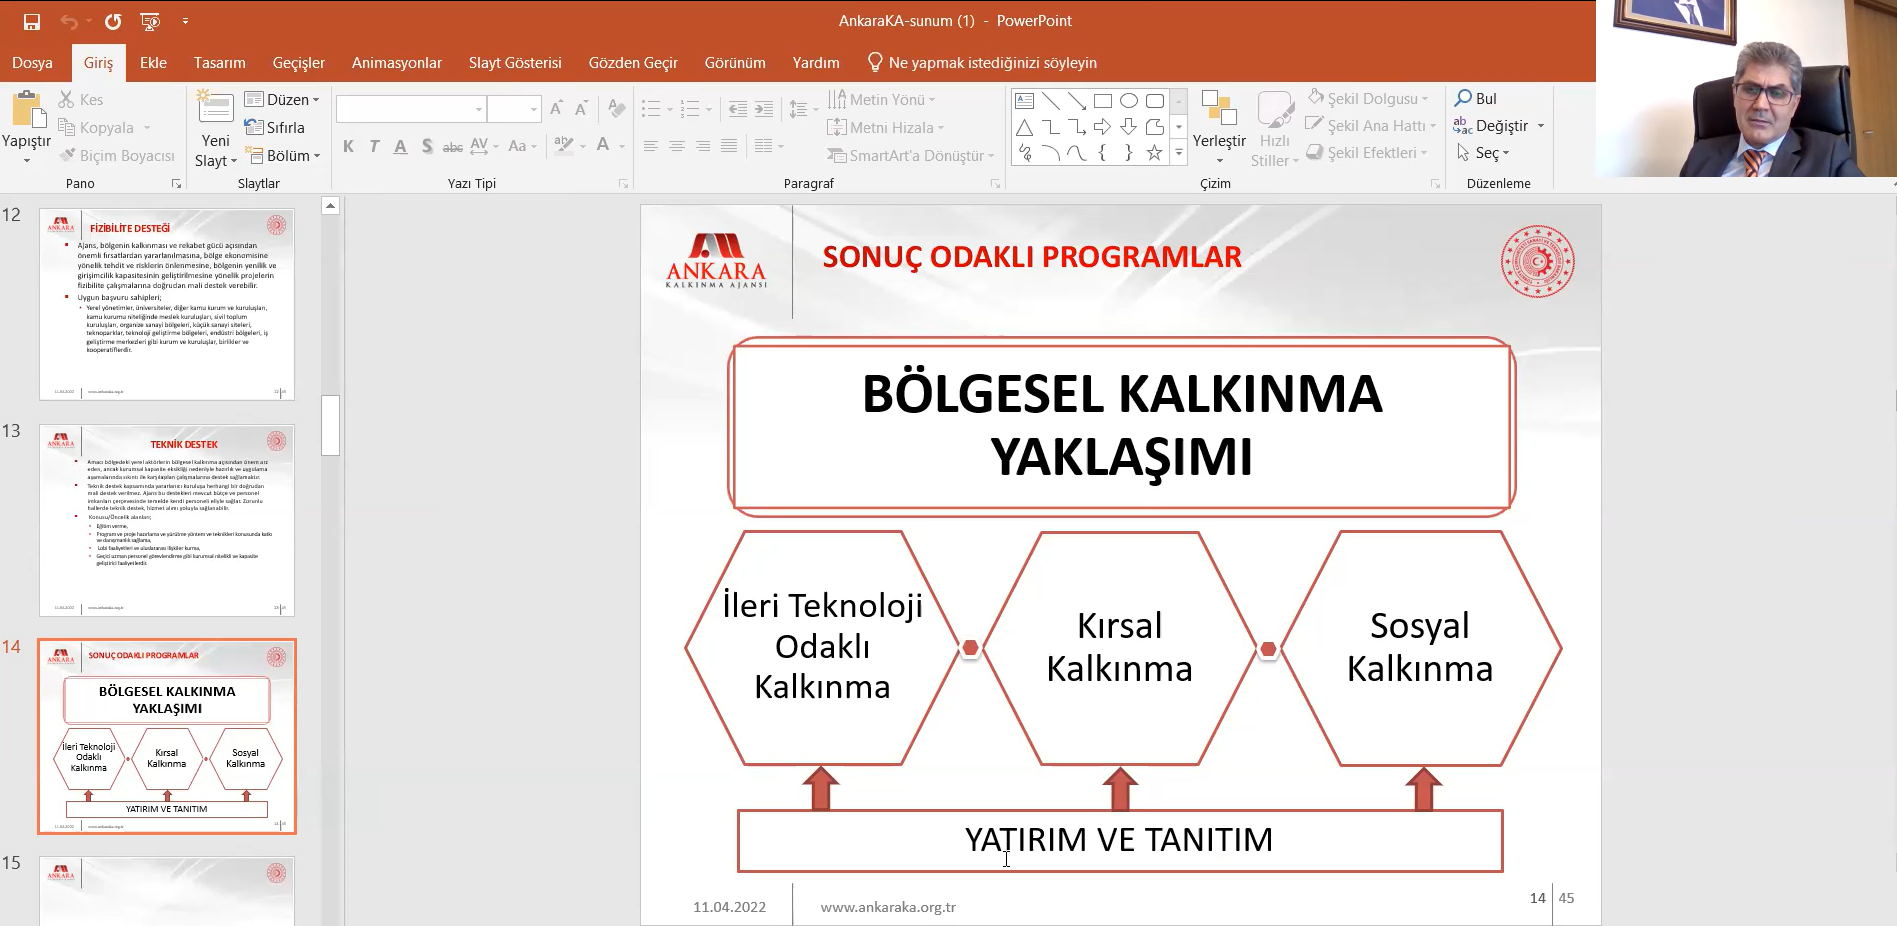
Task: Select the right arrow shape in gallery
Action: (x=1102, y=127)
